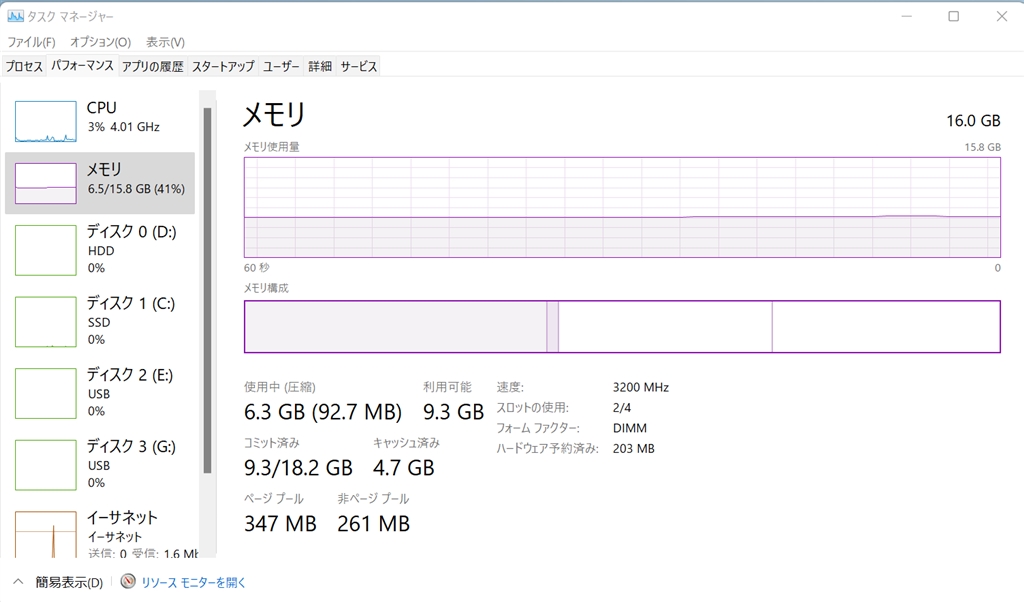Open the ファイル(F) menu
Image resolution: width=1024 pixels, height=602 pixels.
coord(31,42)
